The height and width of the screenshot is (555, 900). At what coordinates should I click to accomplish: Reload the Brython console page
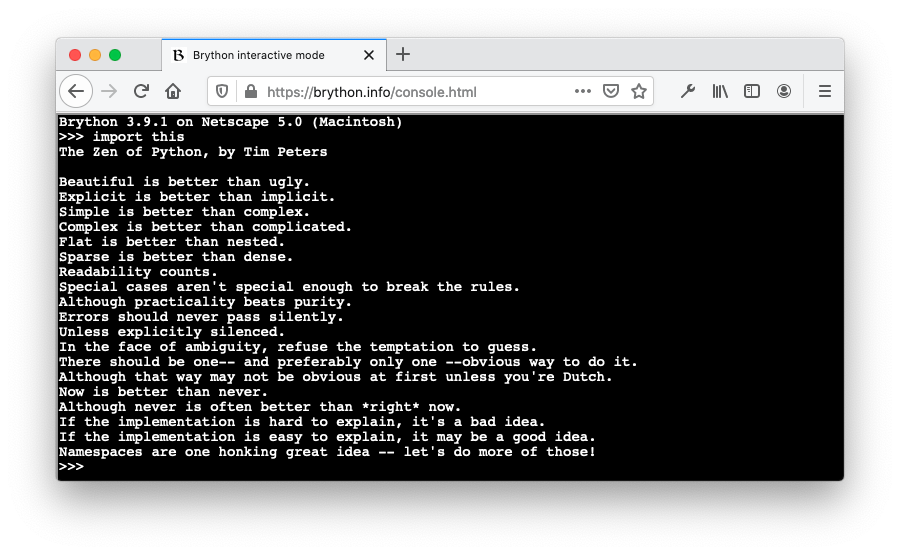point(141,91)
